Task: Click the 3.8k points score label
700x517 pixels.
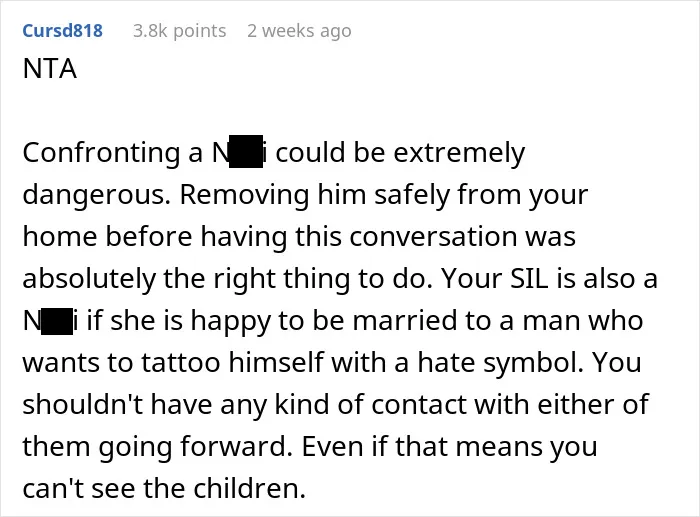Action: 179,31
